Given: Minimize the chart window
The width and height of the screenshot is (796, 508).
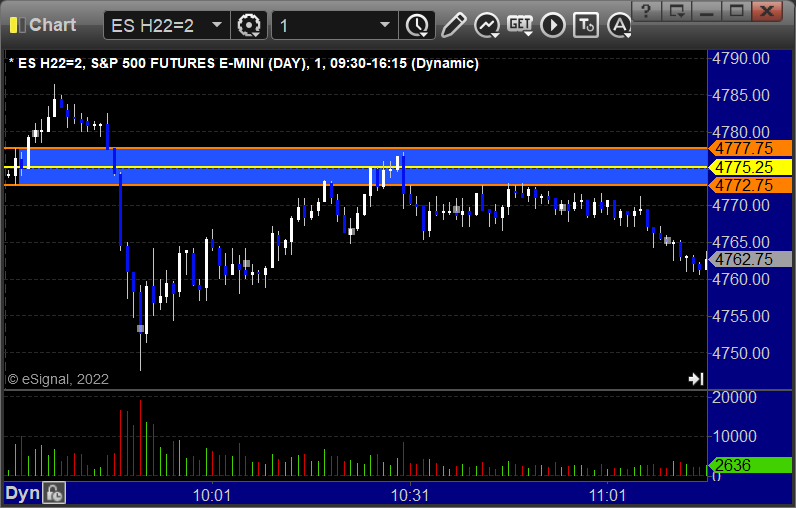Looking at the screenshot, I should point(707,11).
